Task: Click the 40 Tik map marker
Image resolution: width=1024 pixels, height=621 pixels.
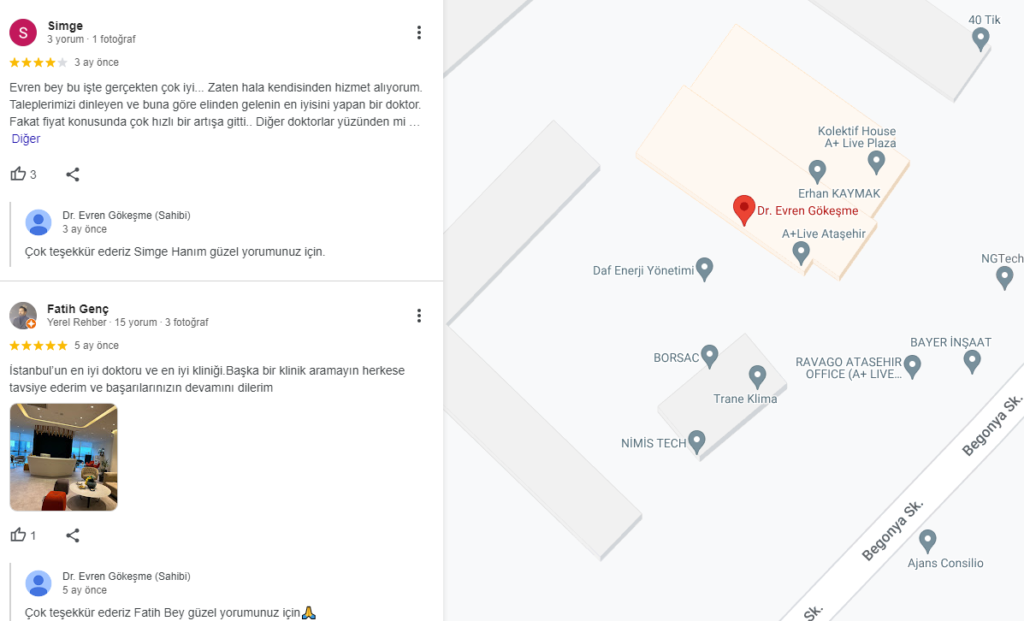Action: [x=980, y=39]
